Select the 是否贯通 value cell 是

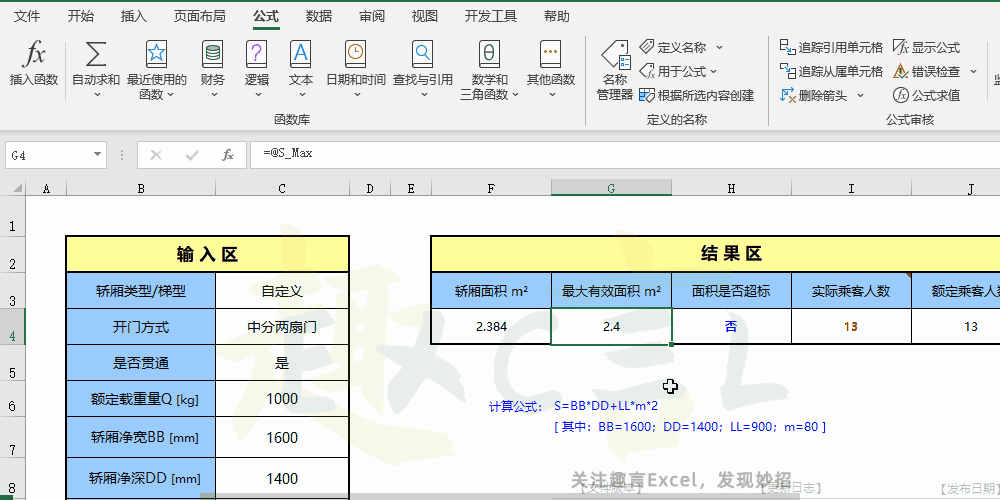tap(282, 364)
